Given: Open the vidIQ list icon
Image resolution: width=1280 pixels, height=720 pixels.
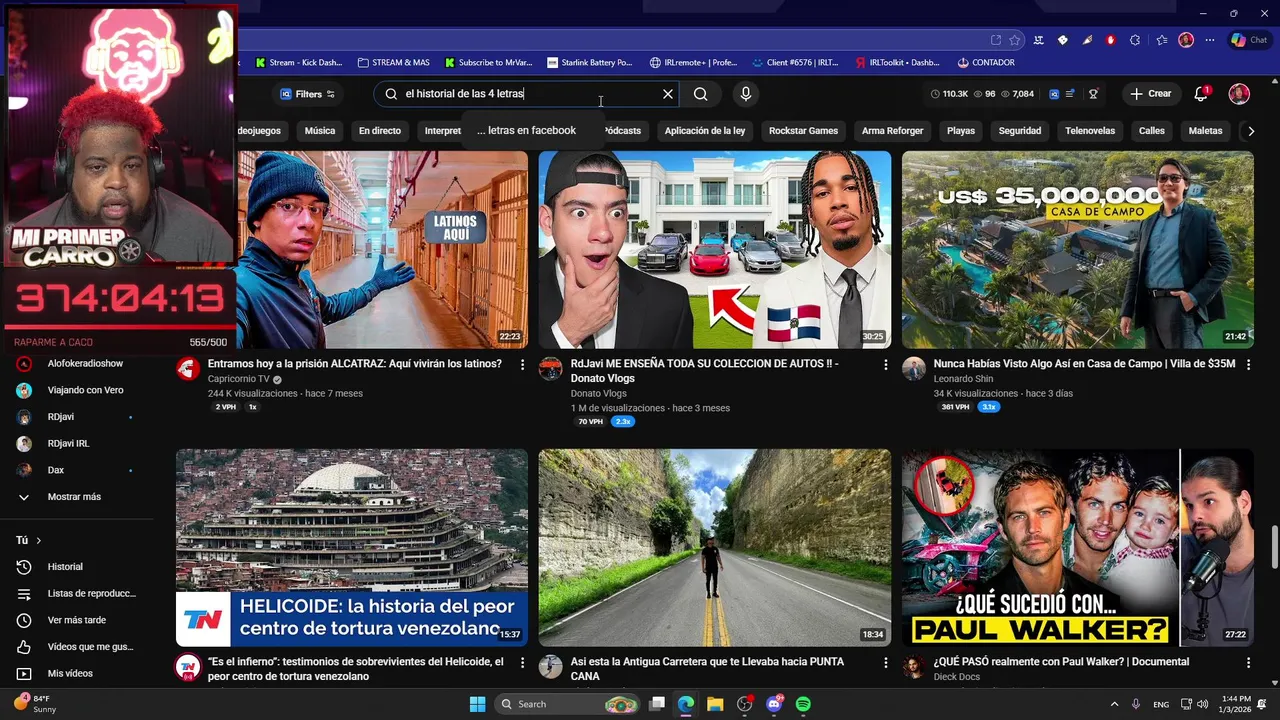Looking at the screenshot, I should [x=1070, y=94].
